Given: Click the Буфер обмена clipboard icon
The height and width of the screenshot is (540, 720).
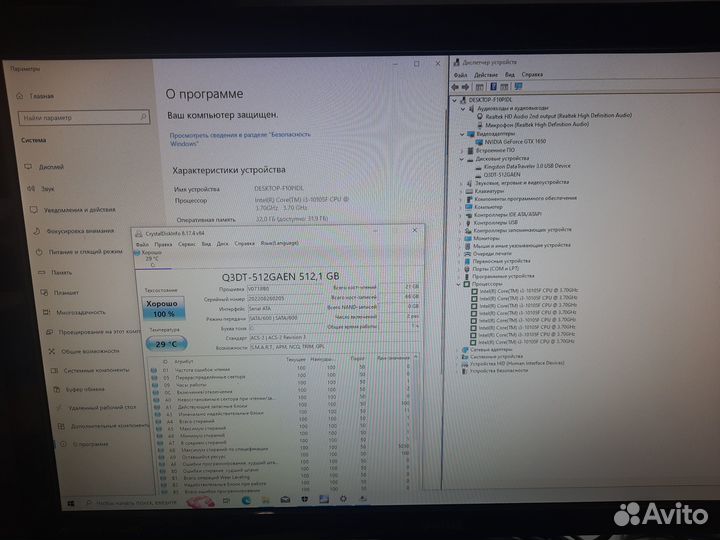Looking at the screenshot, I should [x=56, y=389].
